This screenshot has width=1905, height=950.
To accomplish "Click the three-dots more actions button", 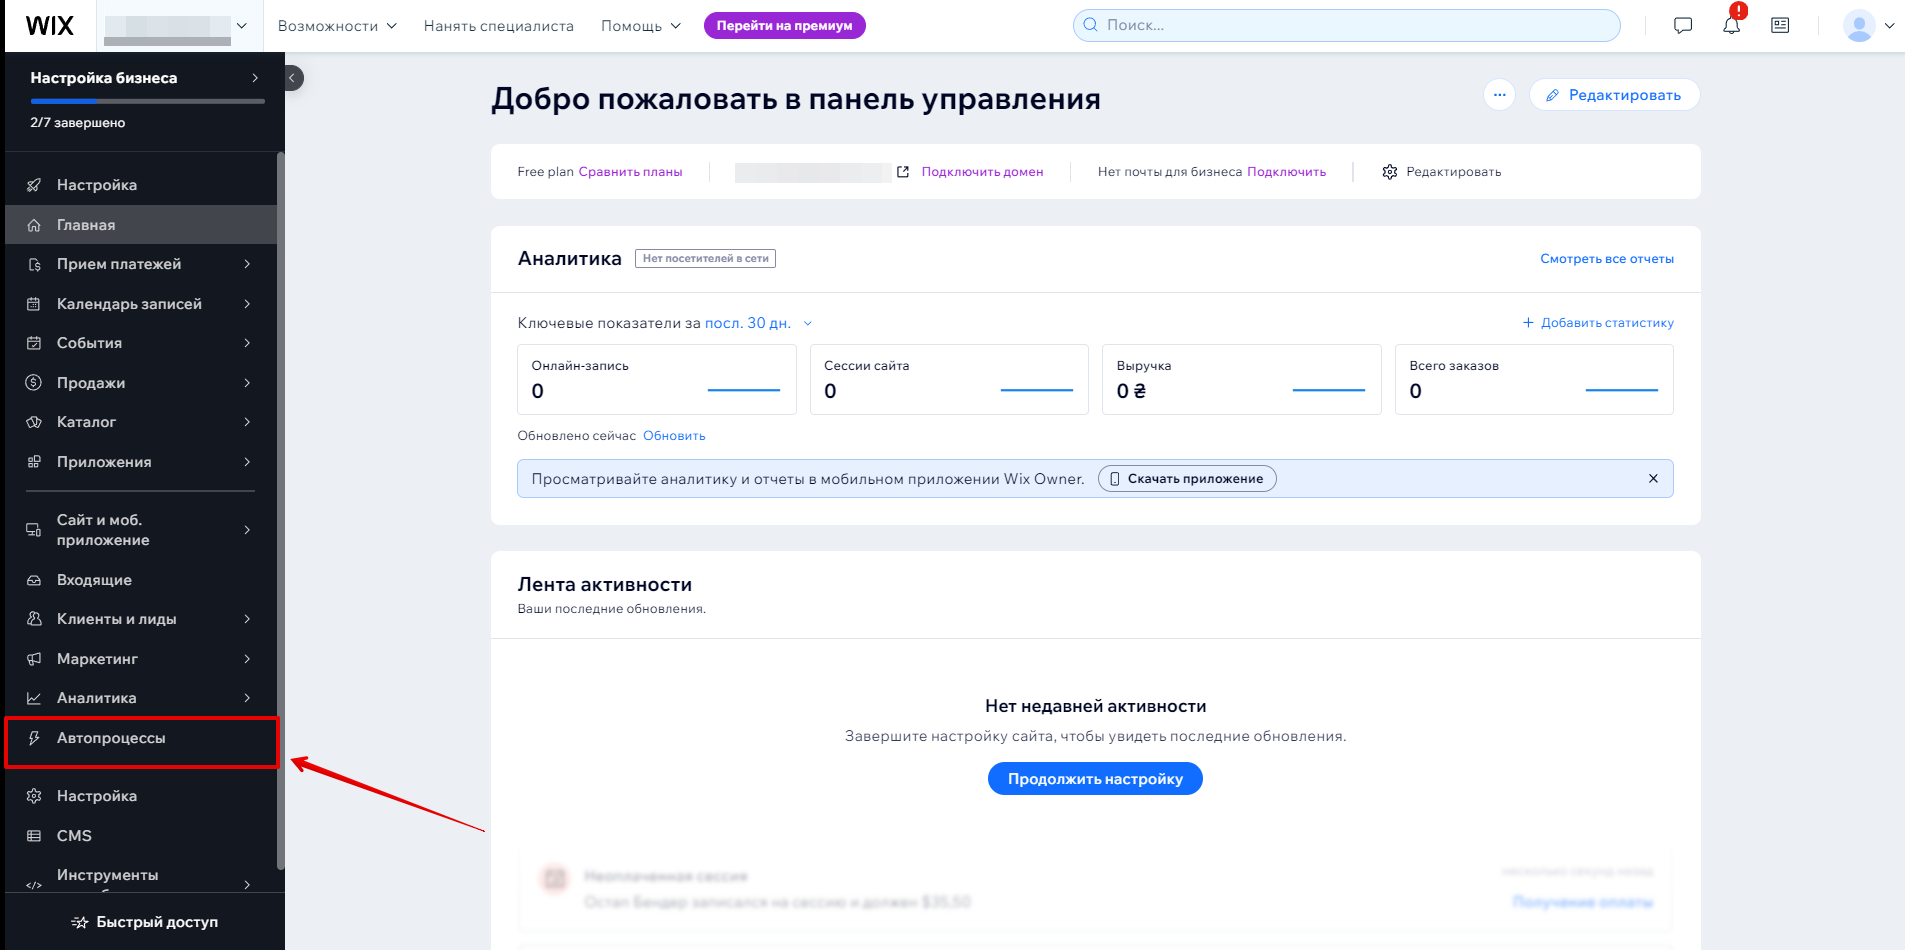I will pos(1499,95).
